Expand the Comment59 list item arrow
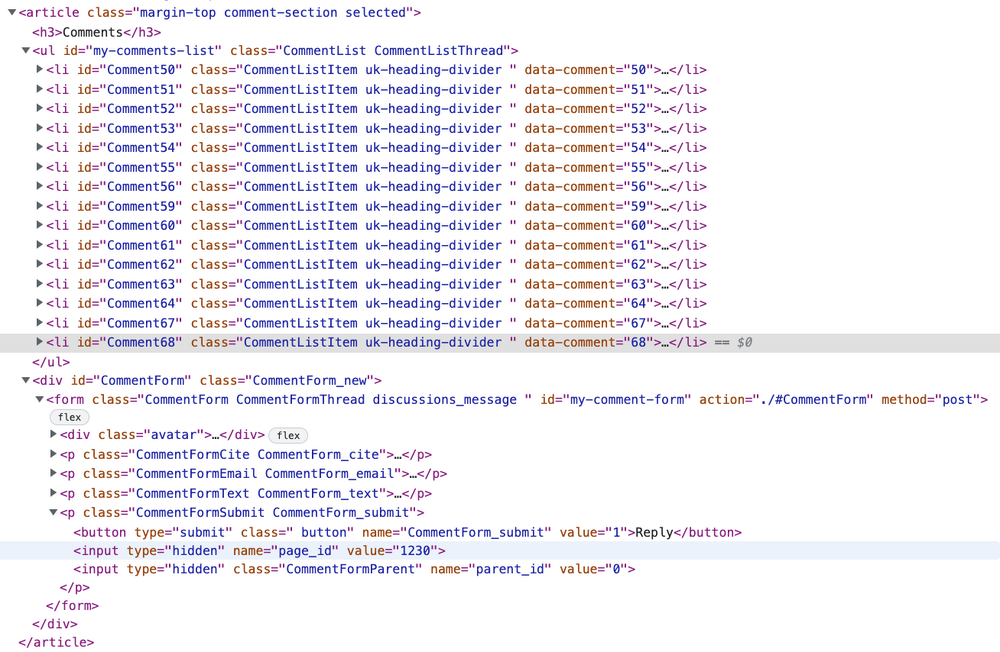1000x652 pixels. point(40,206)
